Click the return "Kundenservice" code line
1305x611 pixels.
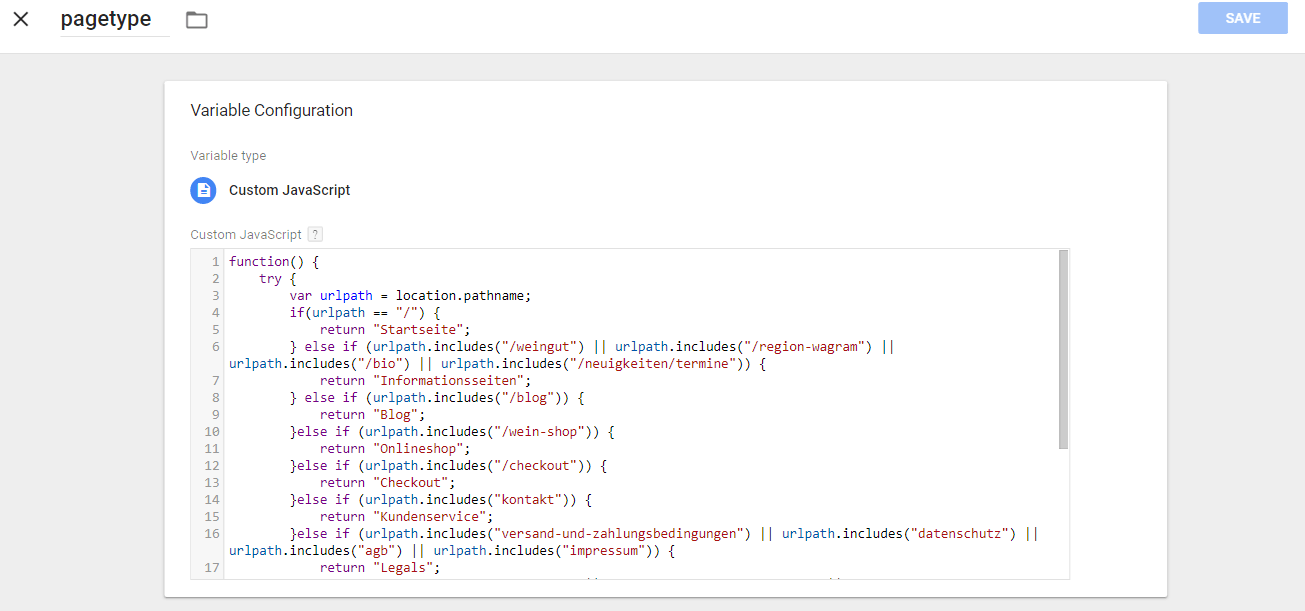pos(405,517)
